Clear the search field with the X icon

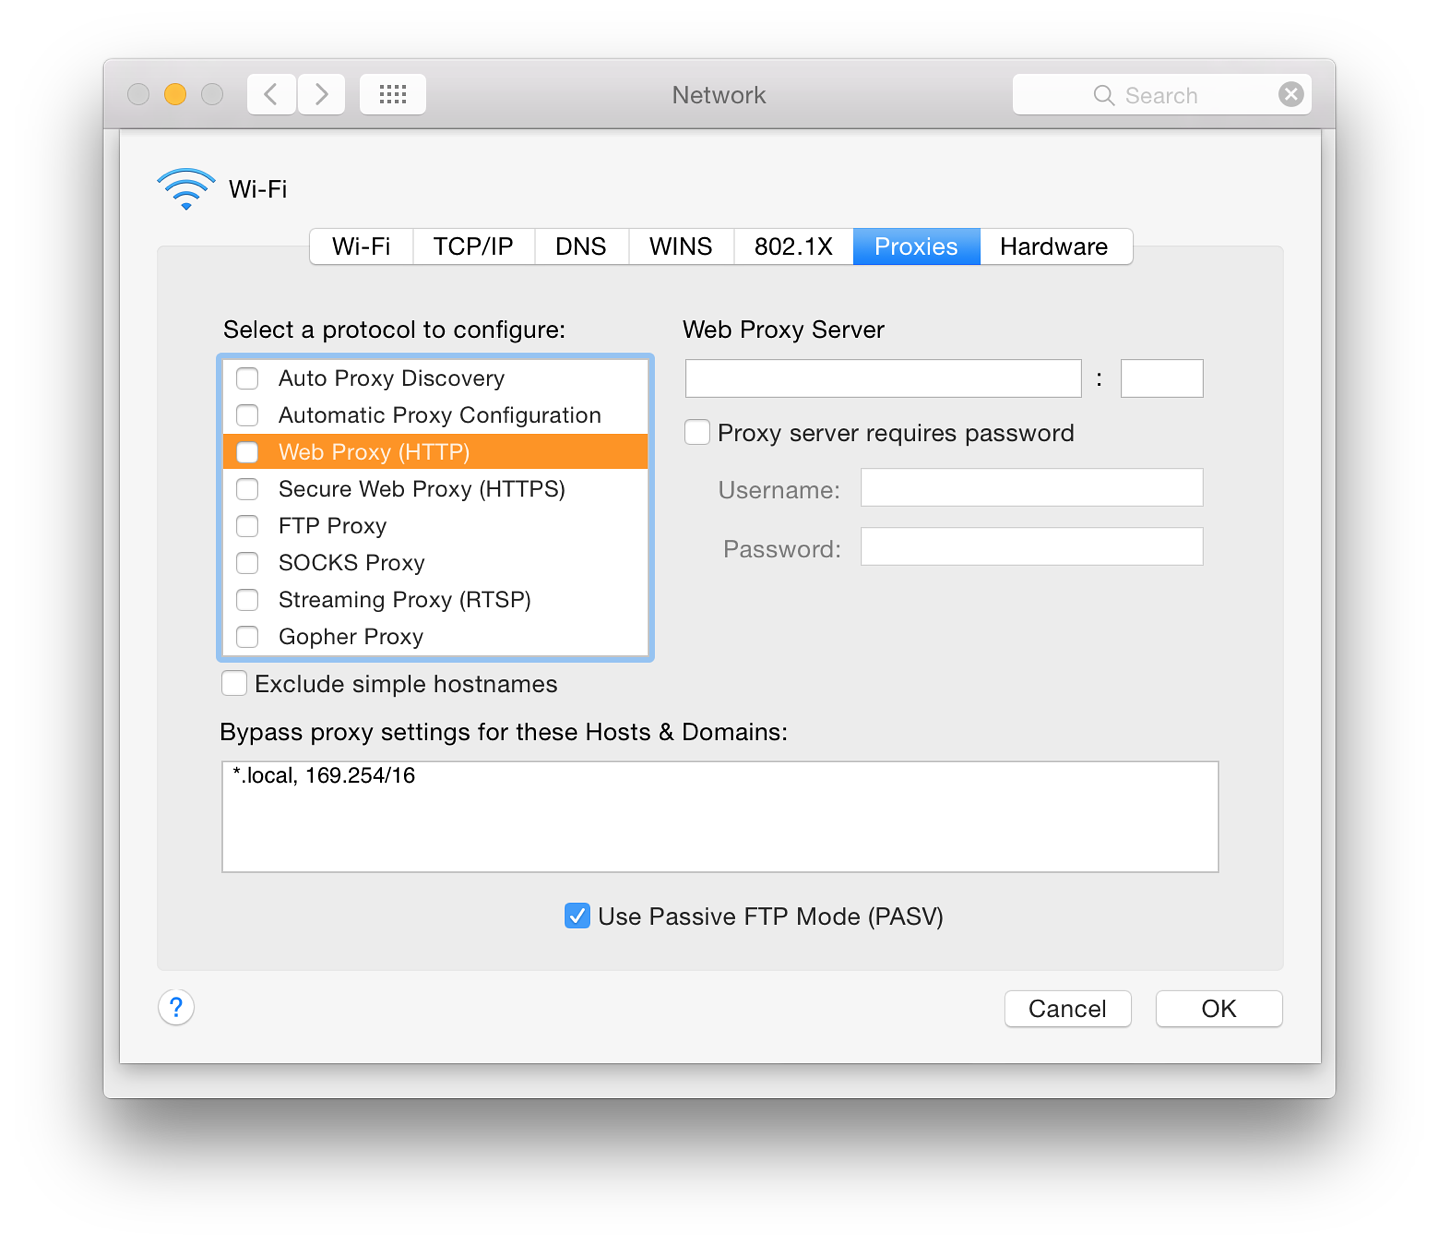point(1291,94)
